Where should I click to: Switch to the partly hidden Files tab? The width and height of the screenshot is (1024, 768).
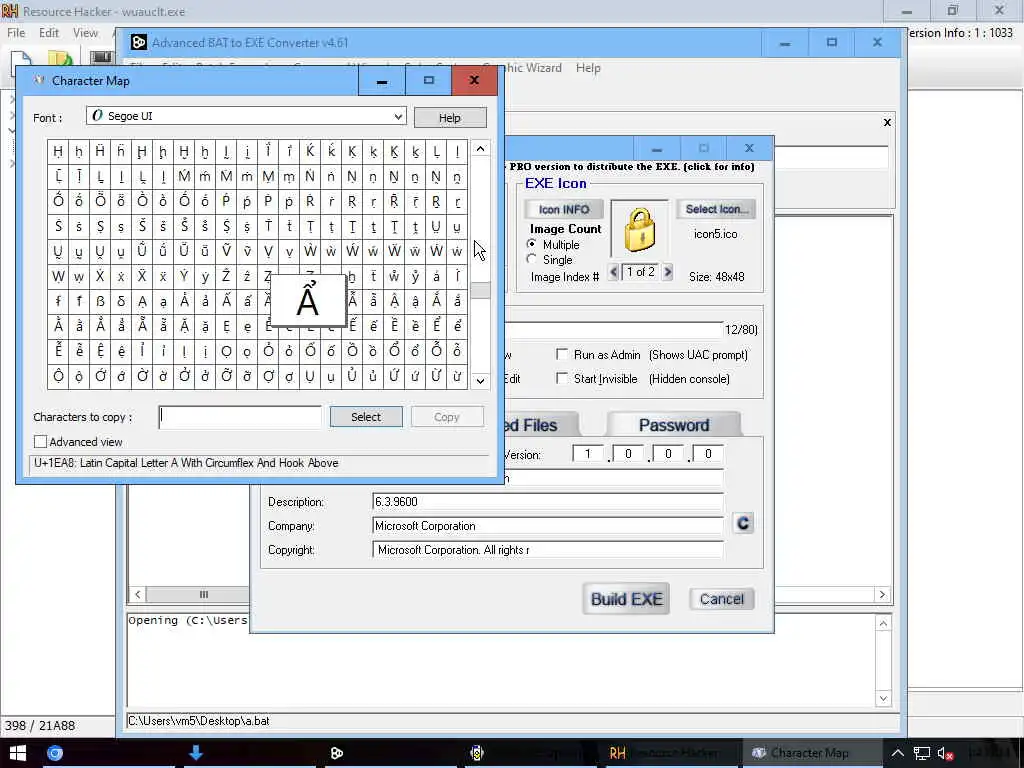[x=541, y=425]
